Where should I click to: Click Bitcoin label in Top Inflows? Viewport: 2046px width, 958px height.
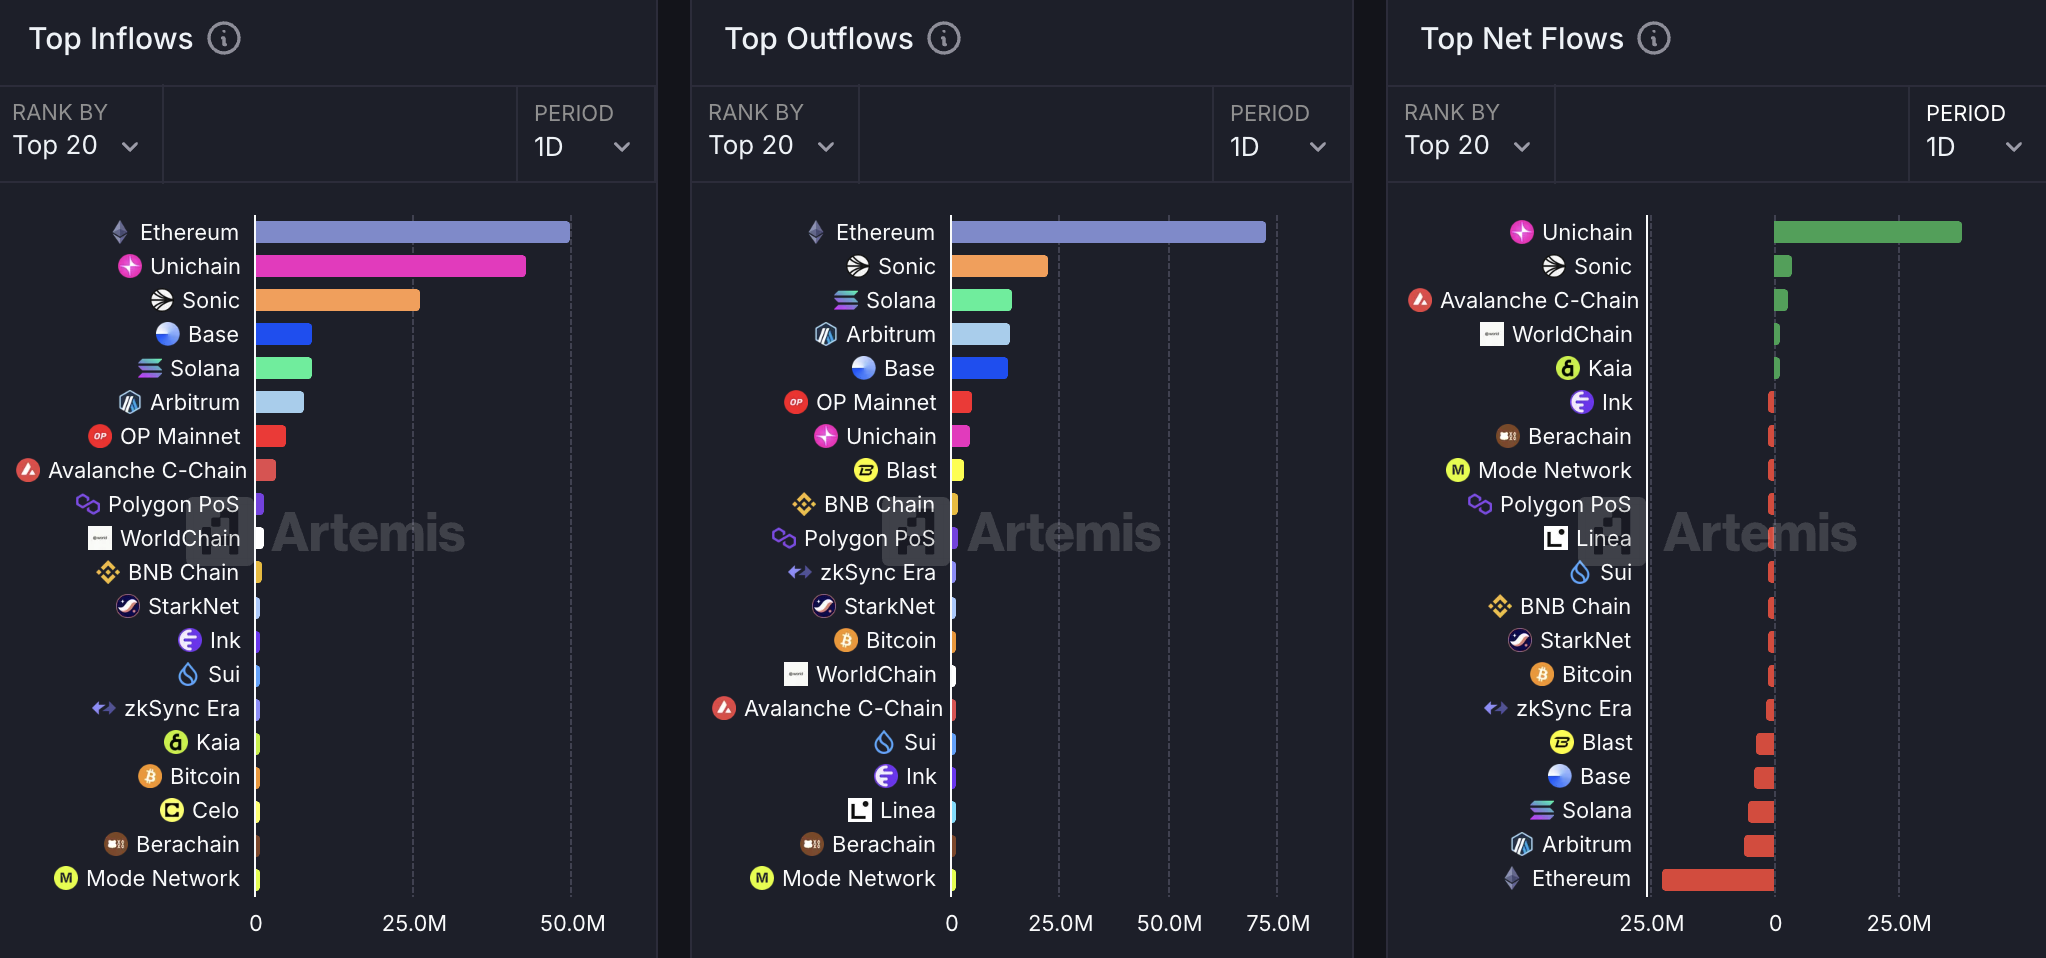coord(205,776)
